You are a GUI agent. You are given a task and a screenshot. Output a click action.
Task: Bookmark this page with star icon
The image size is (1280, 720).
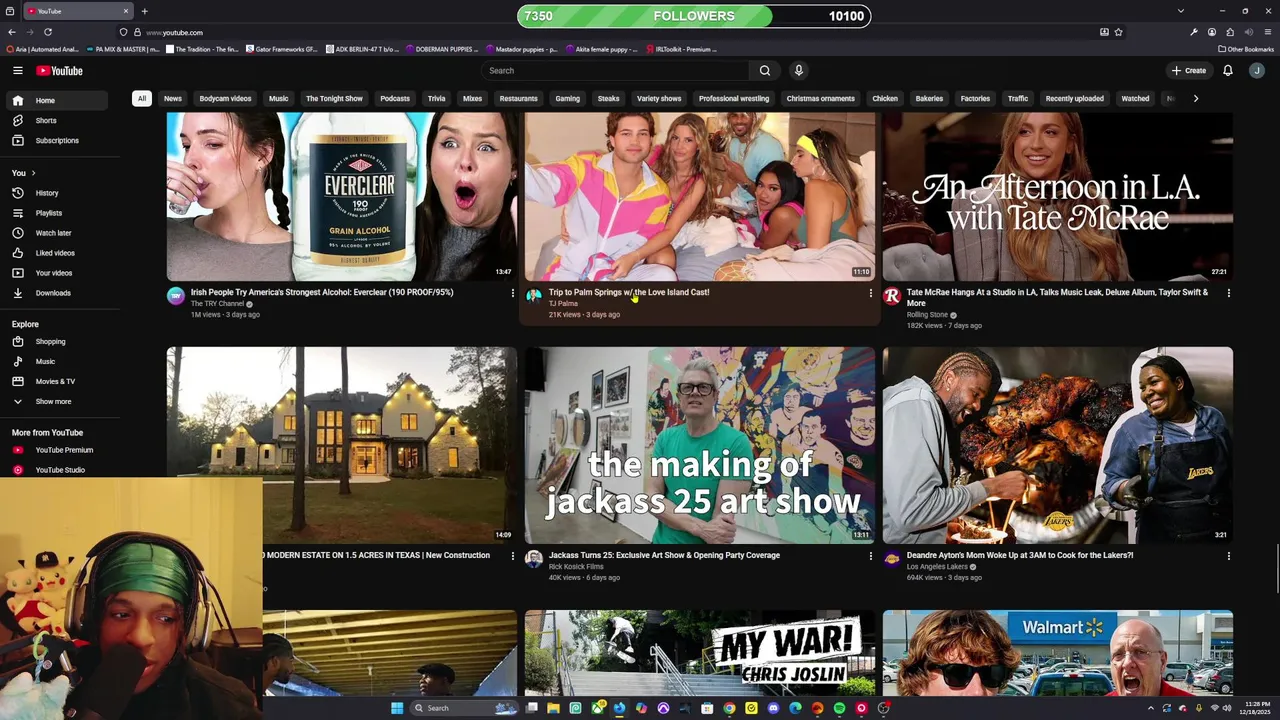(x=1118, y=32)
